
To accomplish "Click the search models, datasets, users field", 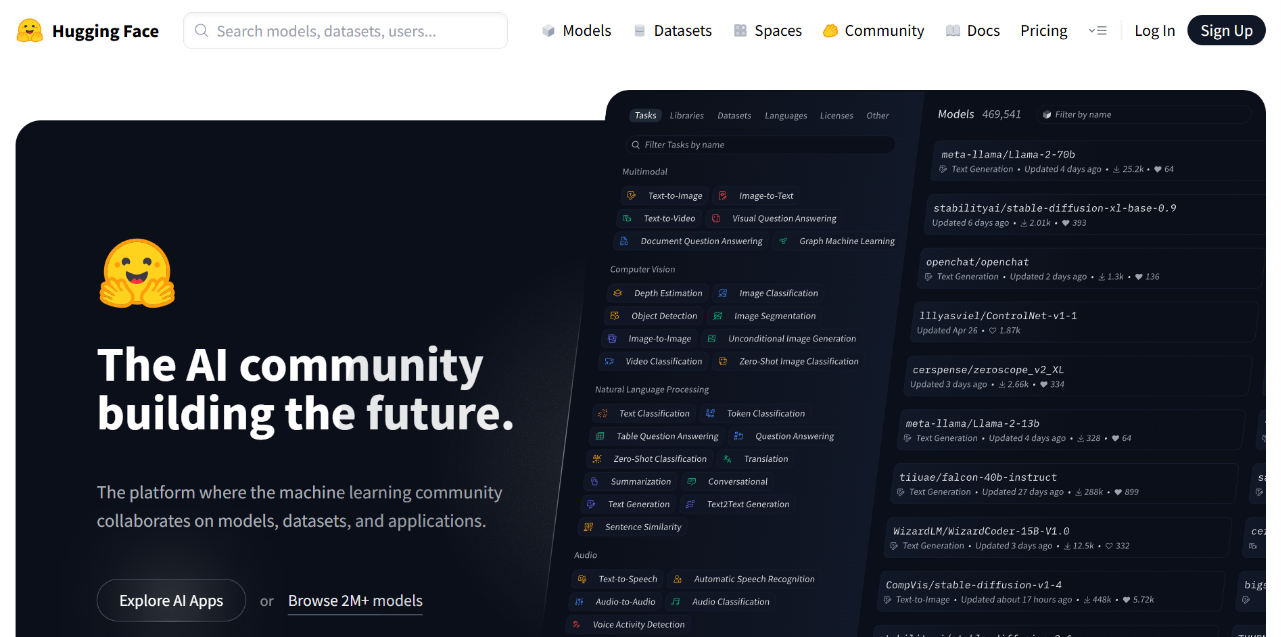I will click(x=355, y=31).
